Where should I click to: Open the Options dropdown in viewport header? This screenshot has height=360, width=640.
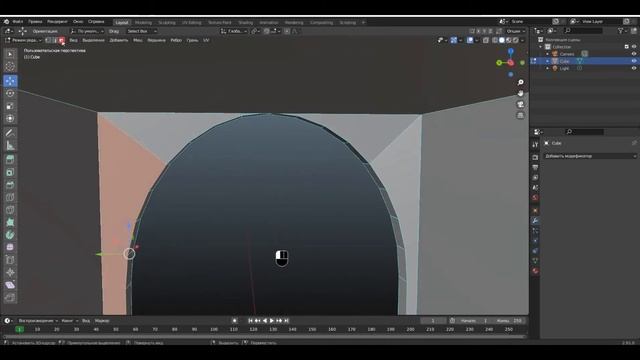coord(516,31)
